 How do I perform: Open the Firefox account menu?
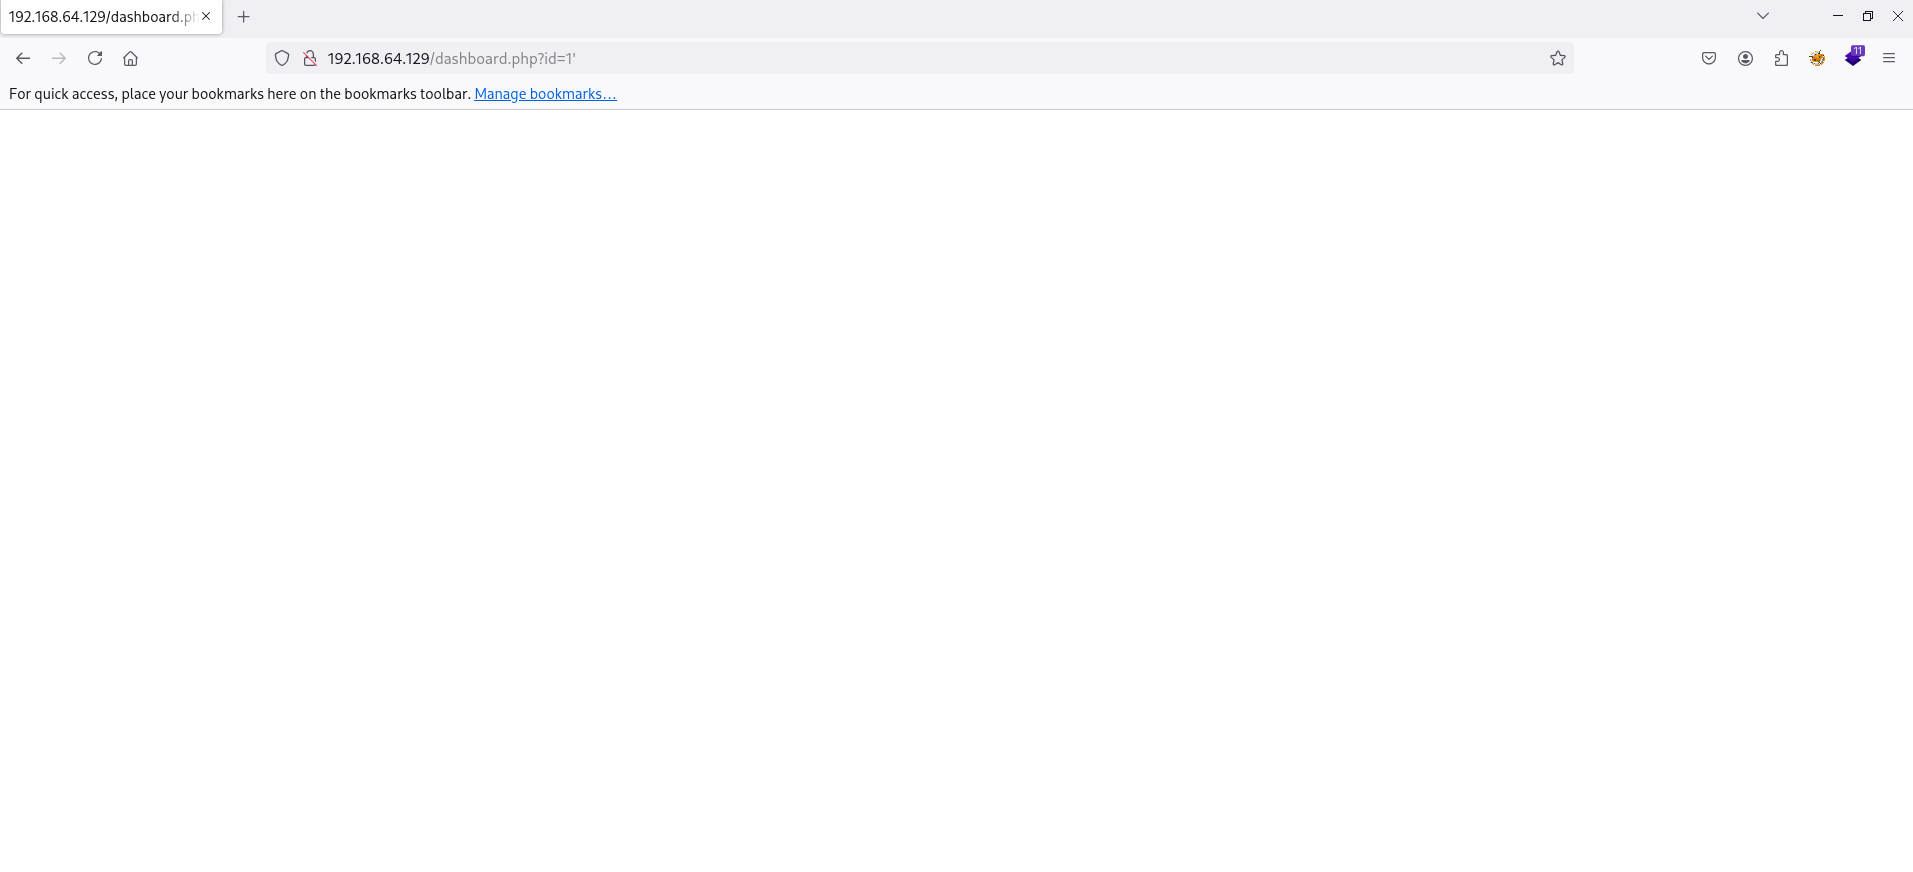point(1745,58)
